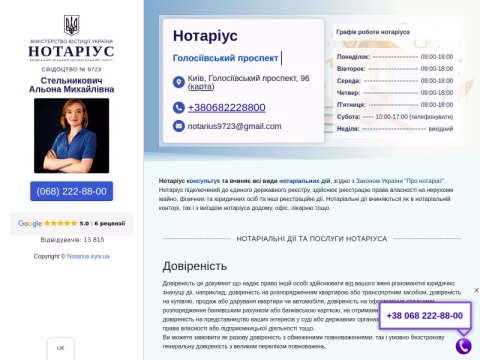Click the purple floating call icon
Viewport: 480px width, 360px height.
(464, 346)
